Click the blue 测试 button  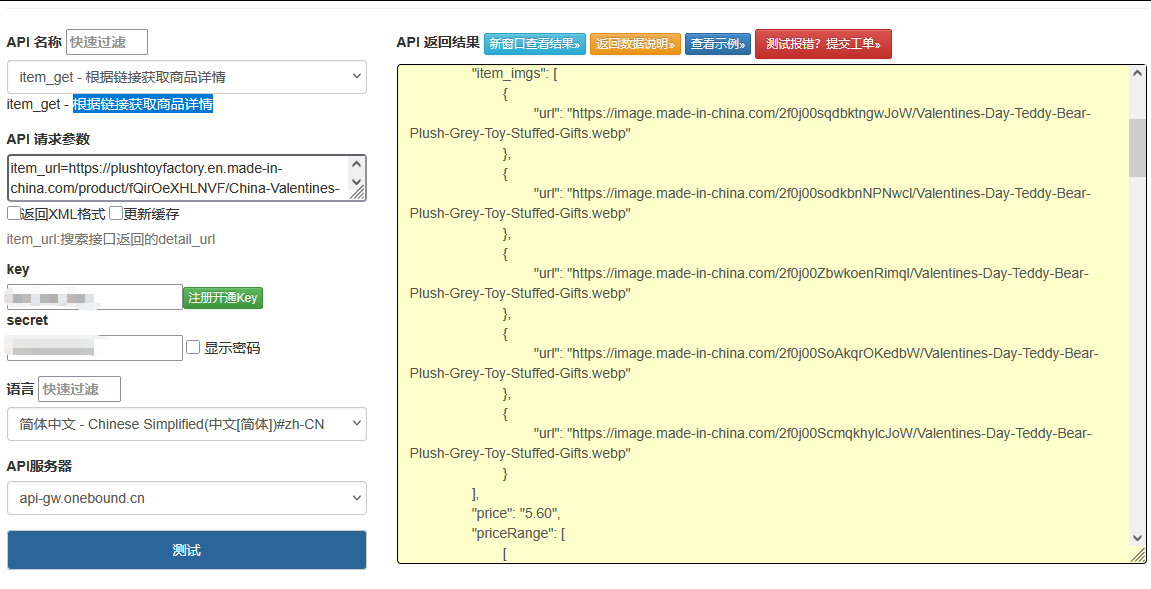[x=186, y=550]
